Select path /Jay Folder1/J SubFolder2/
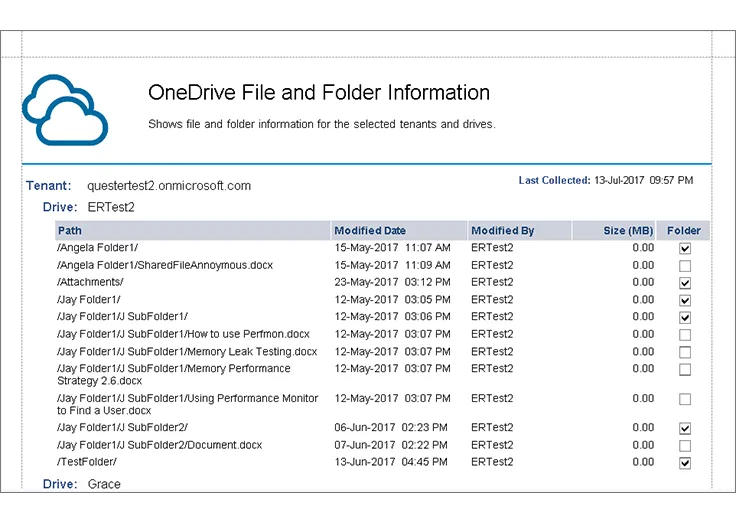Viewport: 736px width, 523px height. click(x=122, y=427)
